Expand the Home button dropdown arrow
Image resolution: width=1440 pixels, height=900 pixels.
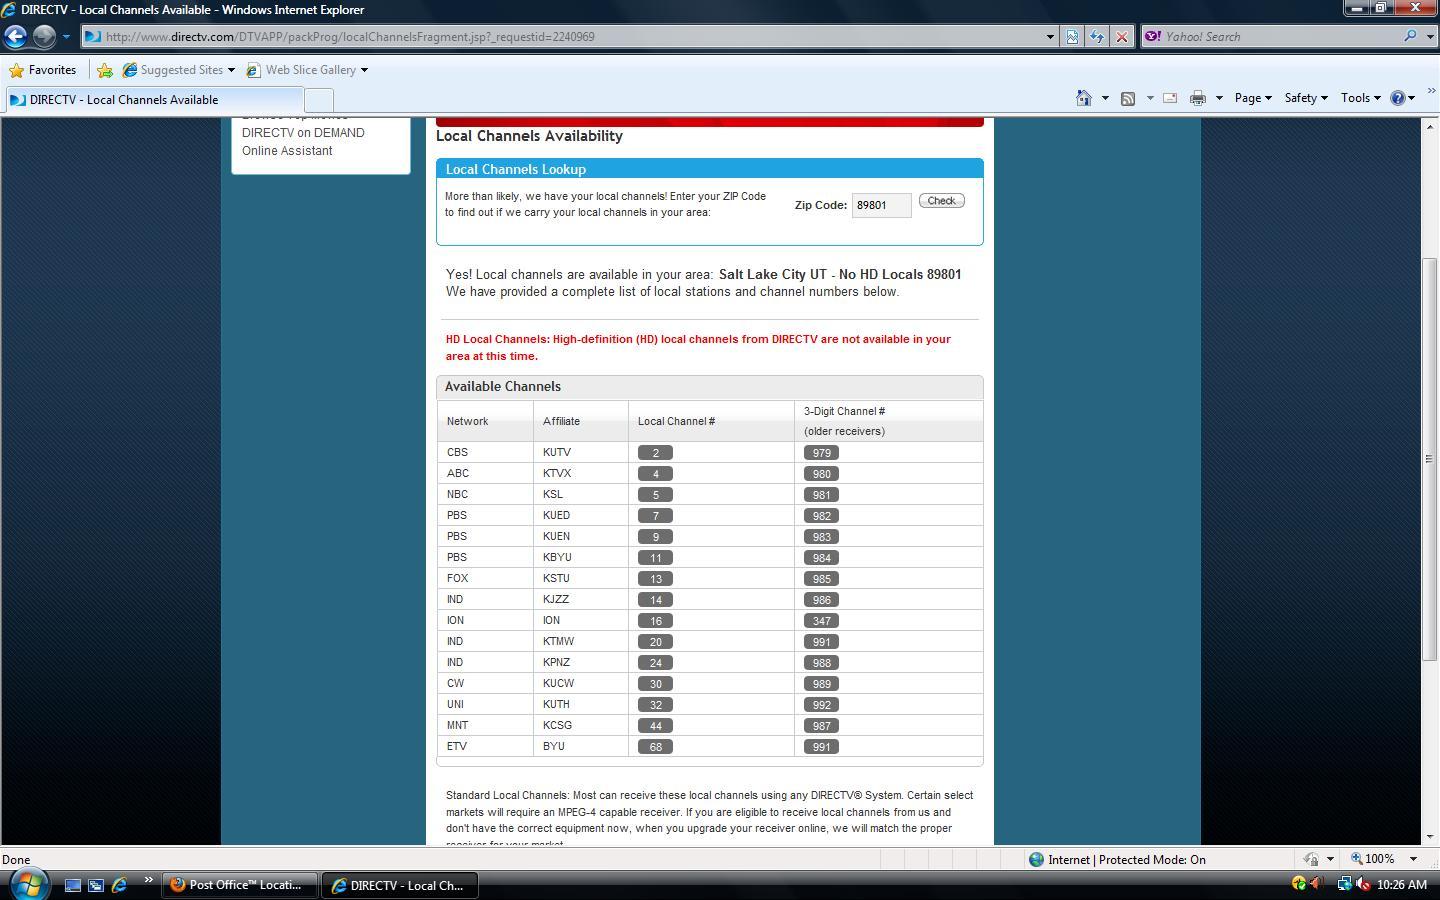(1105, 98)
